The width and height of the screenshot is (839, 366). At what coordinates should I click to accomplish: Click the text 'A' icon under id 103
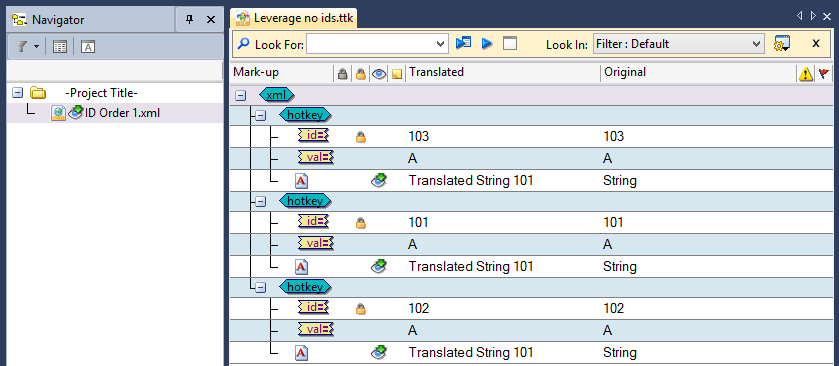coord(302,181)
